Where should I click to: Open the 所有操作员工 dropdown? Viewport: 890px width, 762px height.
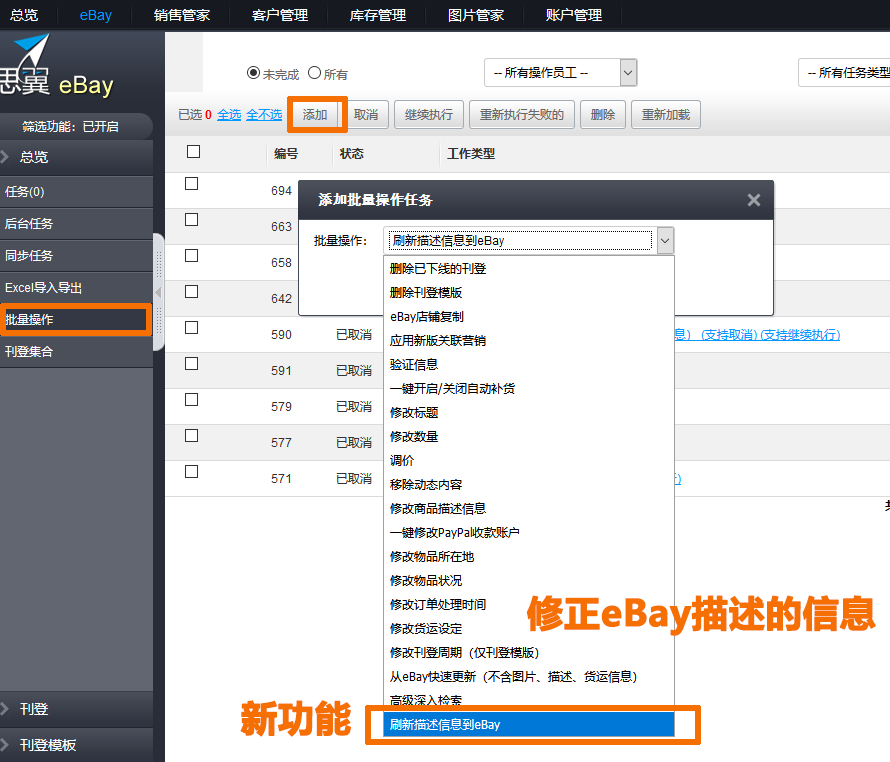click(x=561, y=73)
